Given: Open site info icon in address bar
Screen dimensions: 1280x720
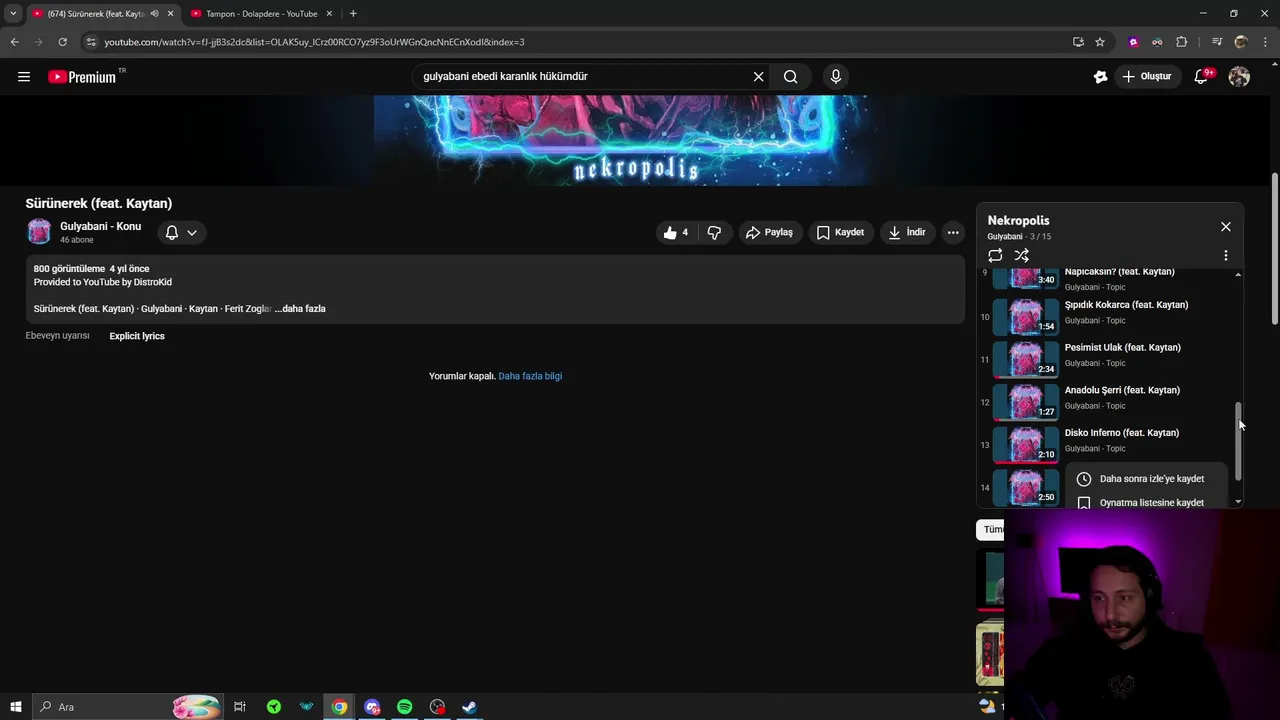Looking at the screenshot, I should [x=91, y=42].
